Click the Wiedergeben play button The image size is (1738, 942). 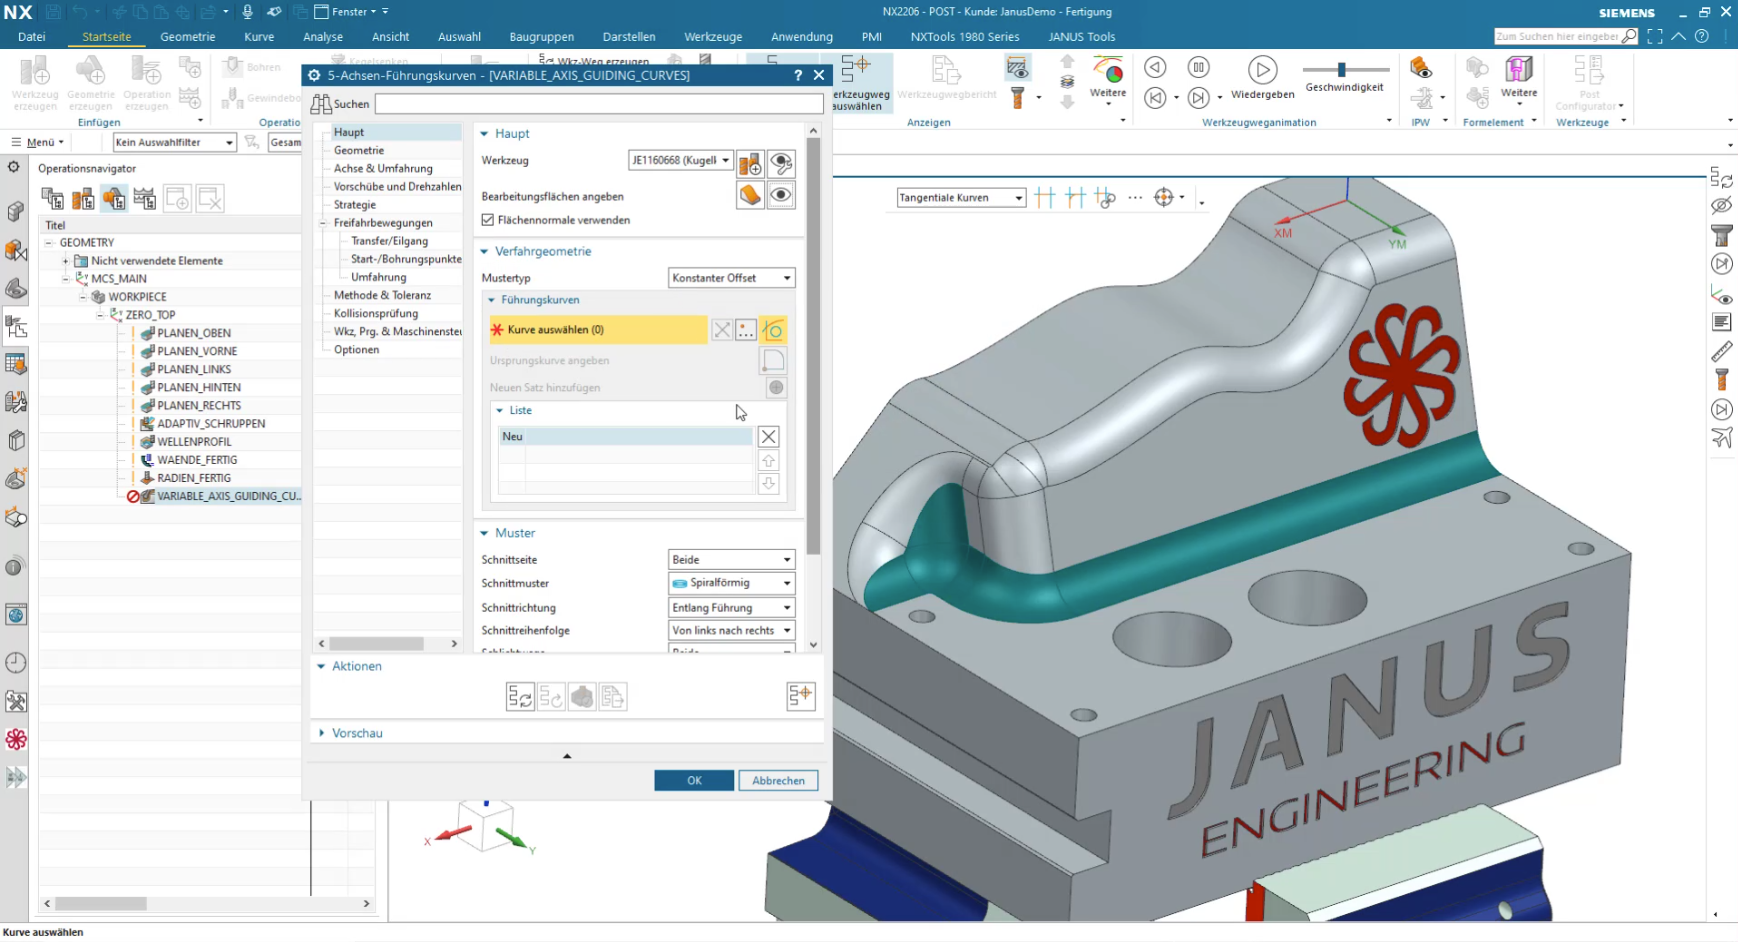tap(1262, 70)
